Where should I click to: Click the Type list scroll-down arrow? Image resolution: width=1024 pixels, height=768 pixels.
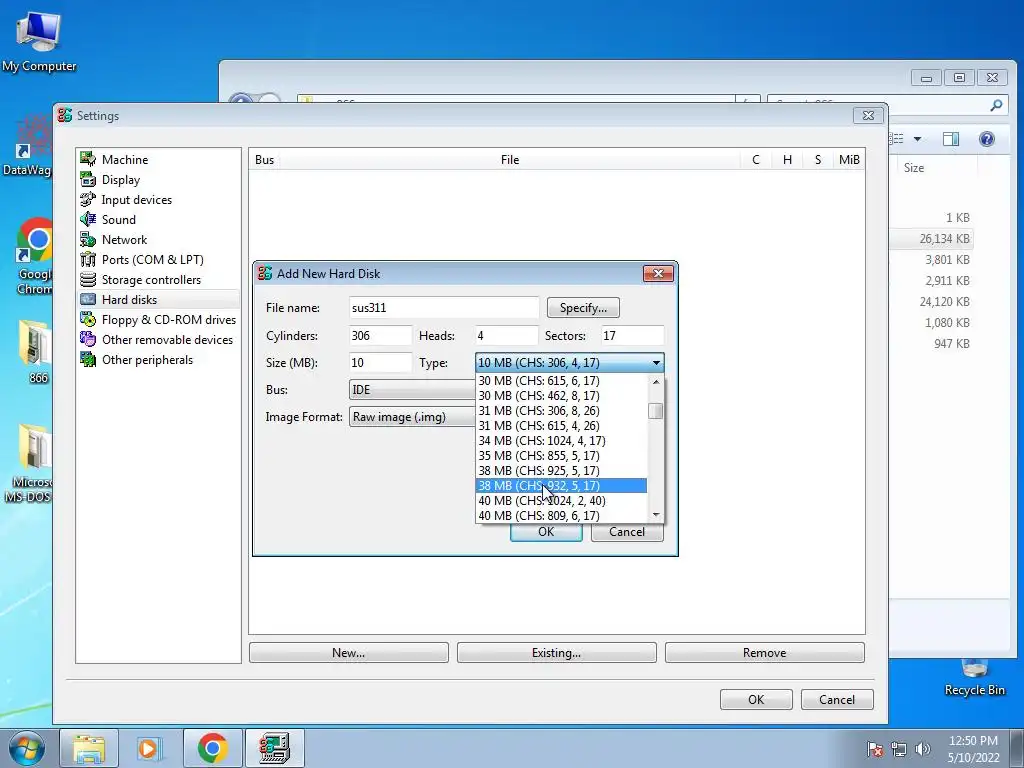point(656,515)
